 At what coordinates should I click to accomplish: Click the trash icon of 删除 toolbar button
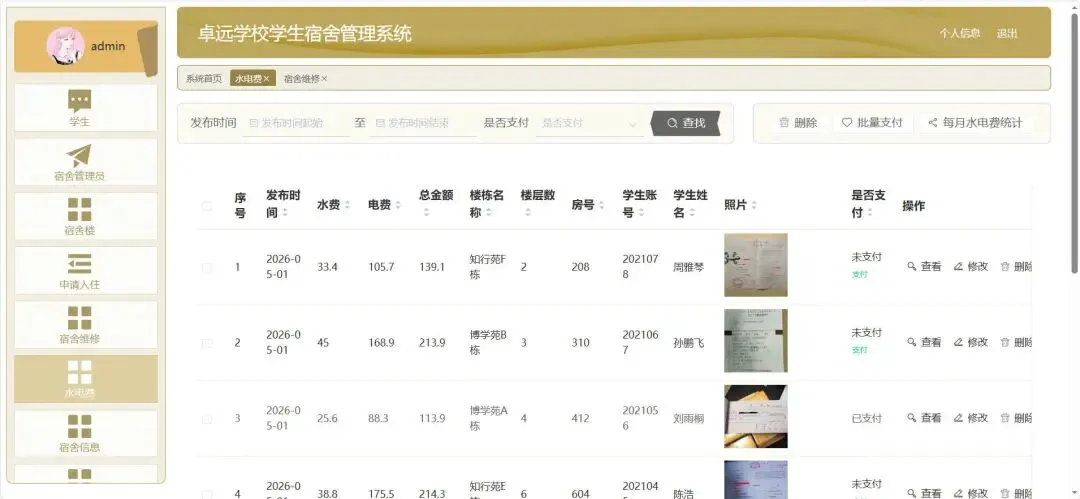784,123
